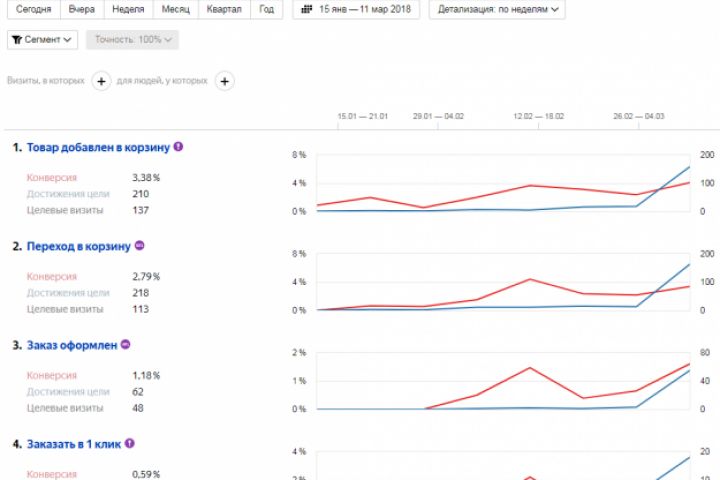Open goal Переход в корзину
720x480 pixels.
click(79, 246)
